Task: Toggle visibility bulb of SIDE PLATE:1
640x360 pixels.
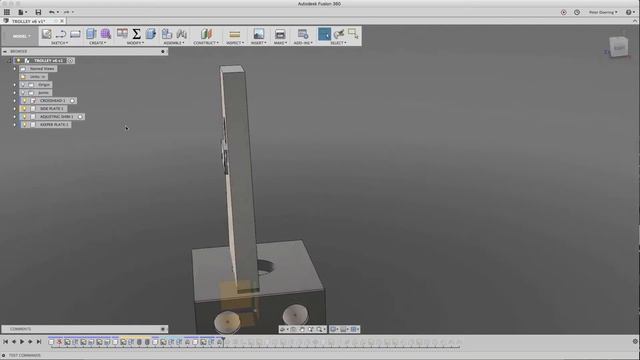Action: pyautogui.click(x=24, y=109)
